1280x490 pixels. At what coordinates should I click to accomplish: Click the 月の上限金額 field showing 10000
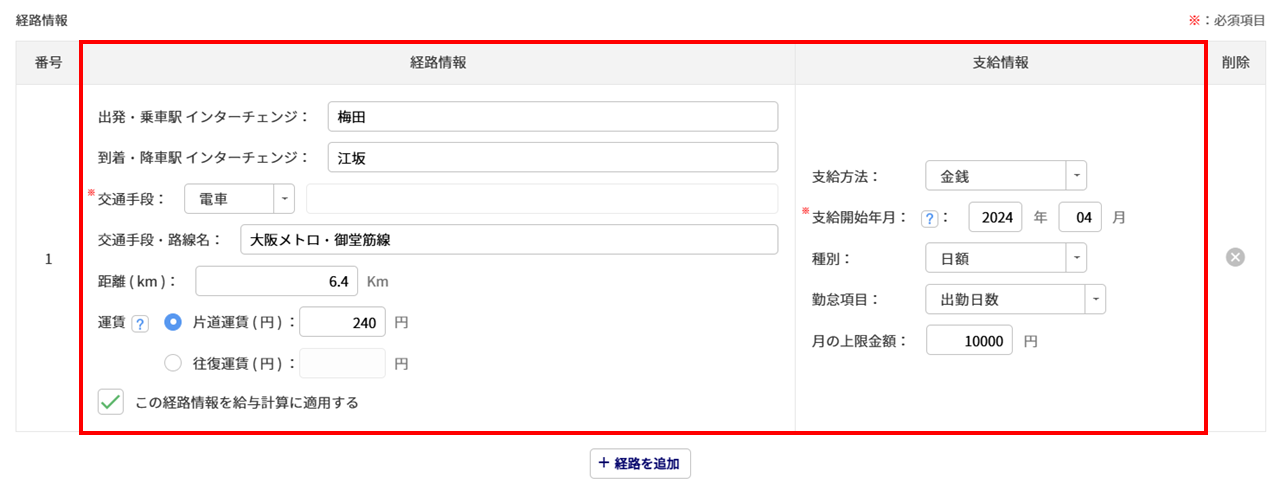(x=969, y=340)
